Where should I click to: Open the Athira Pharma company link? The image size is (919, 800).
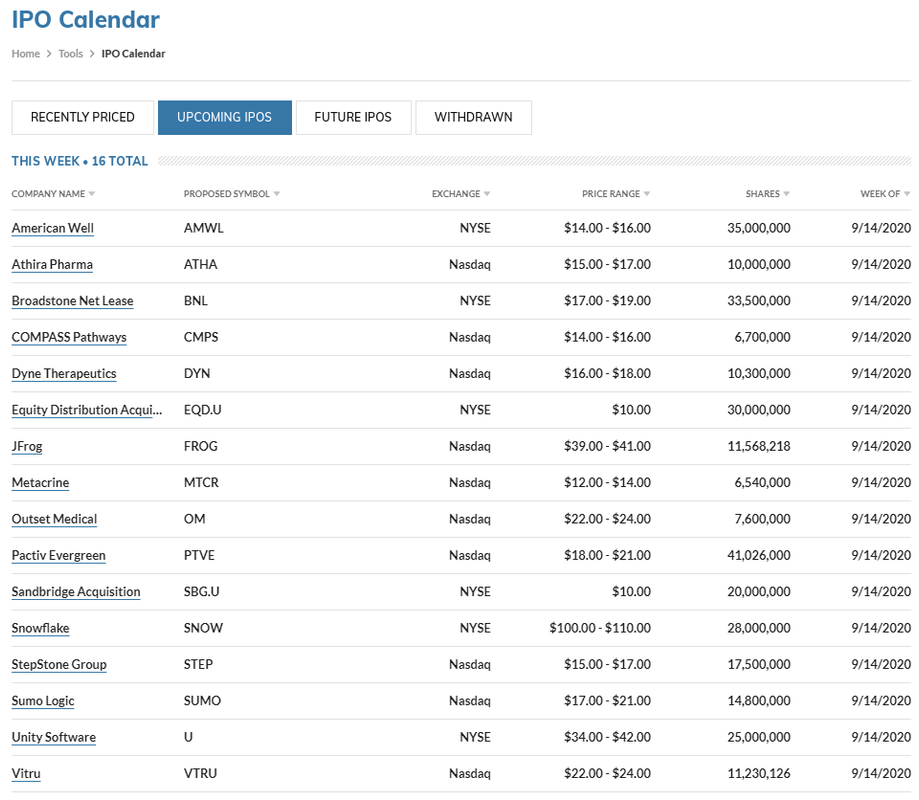52,265
